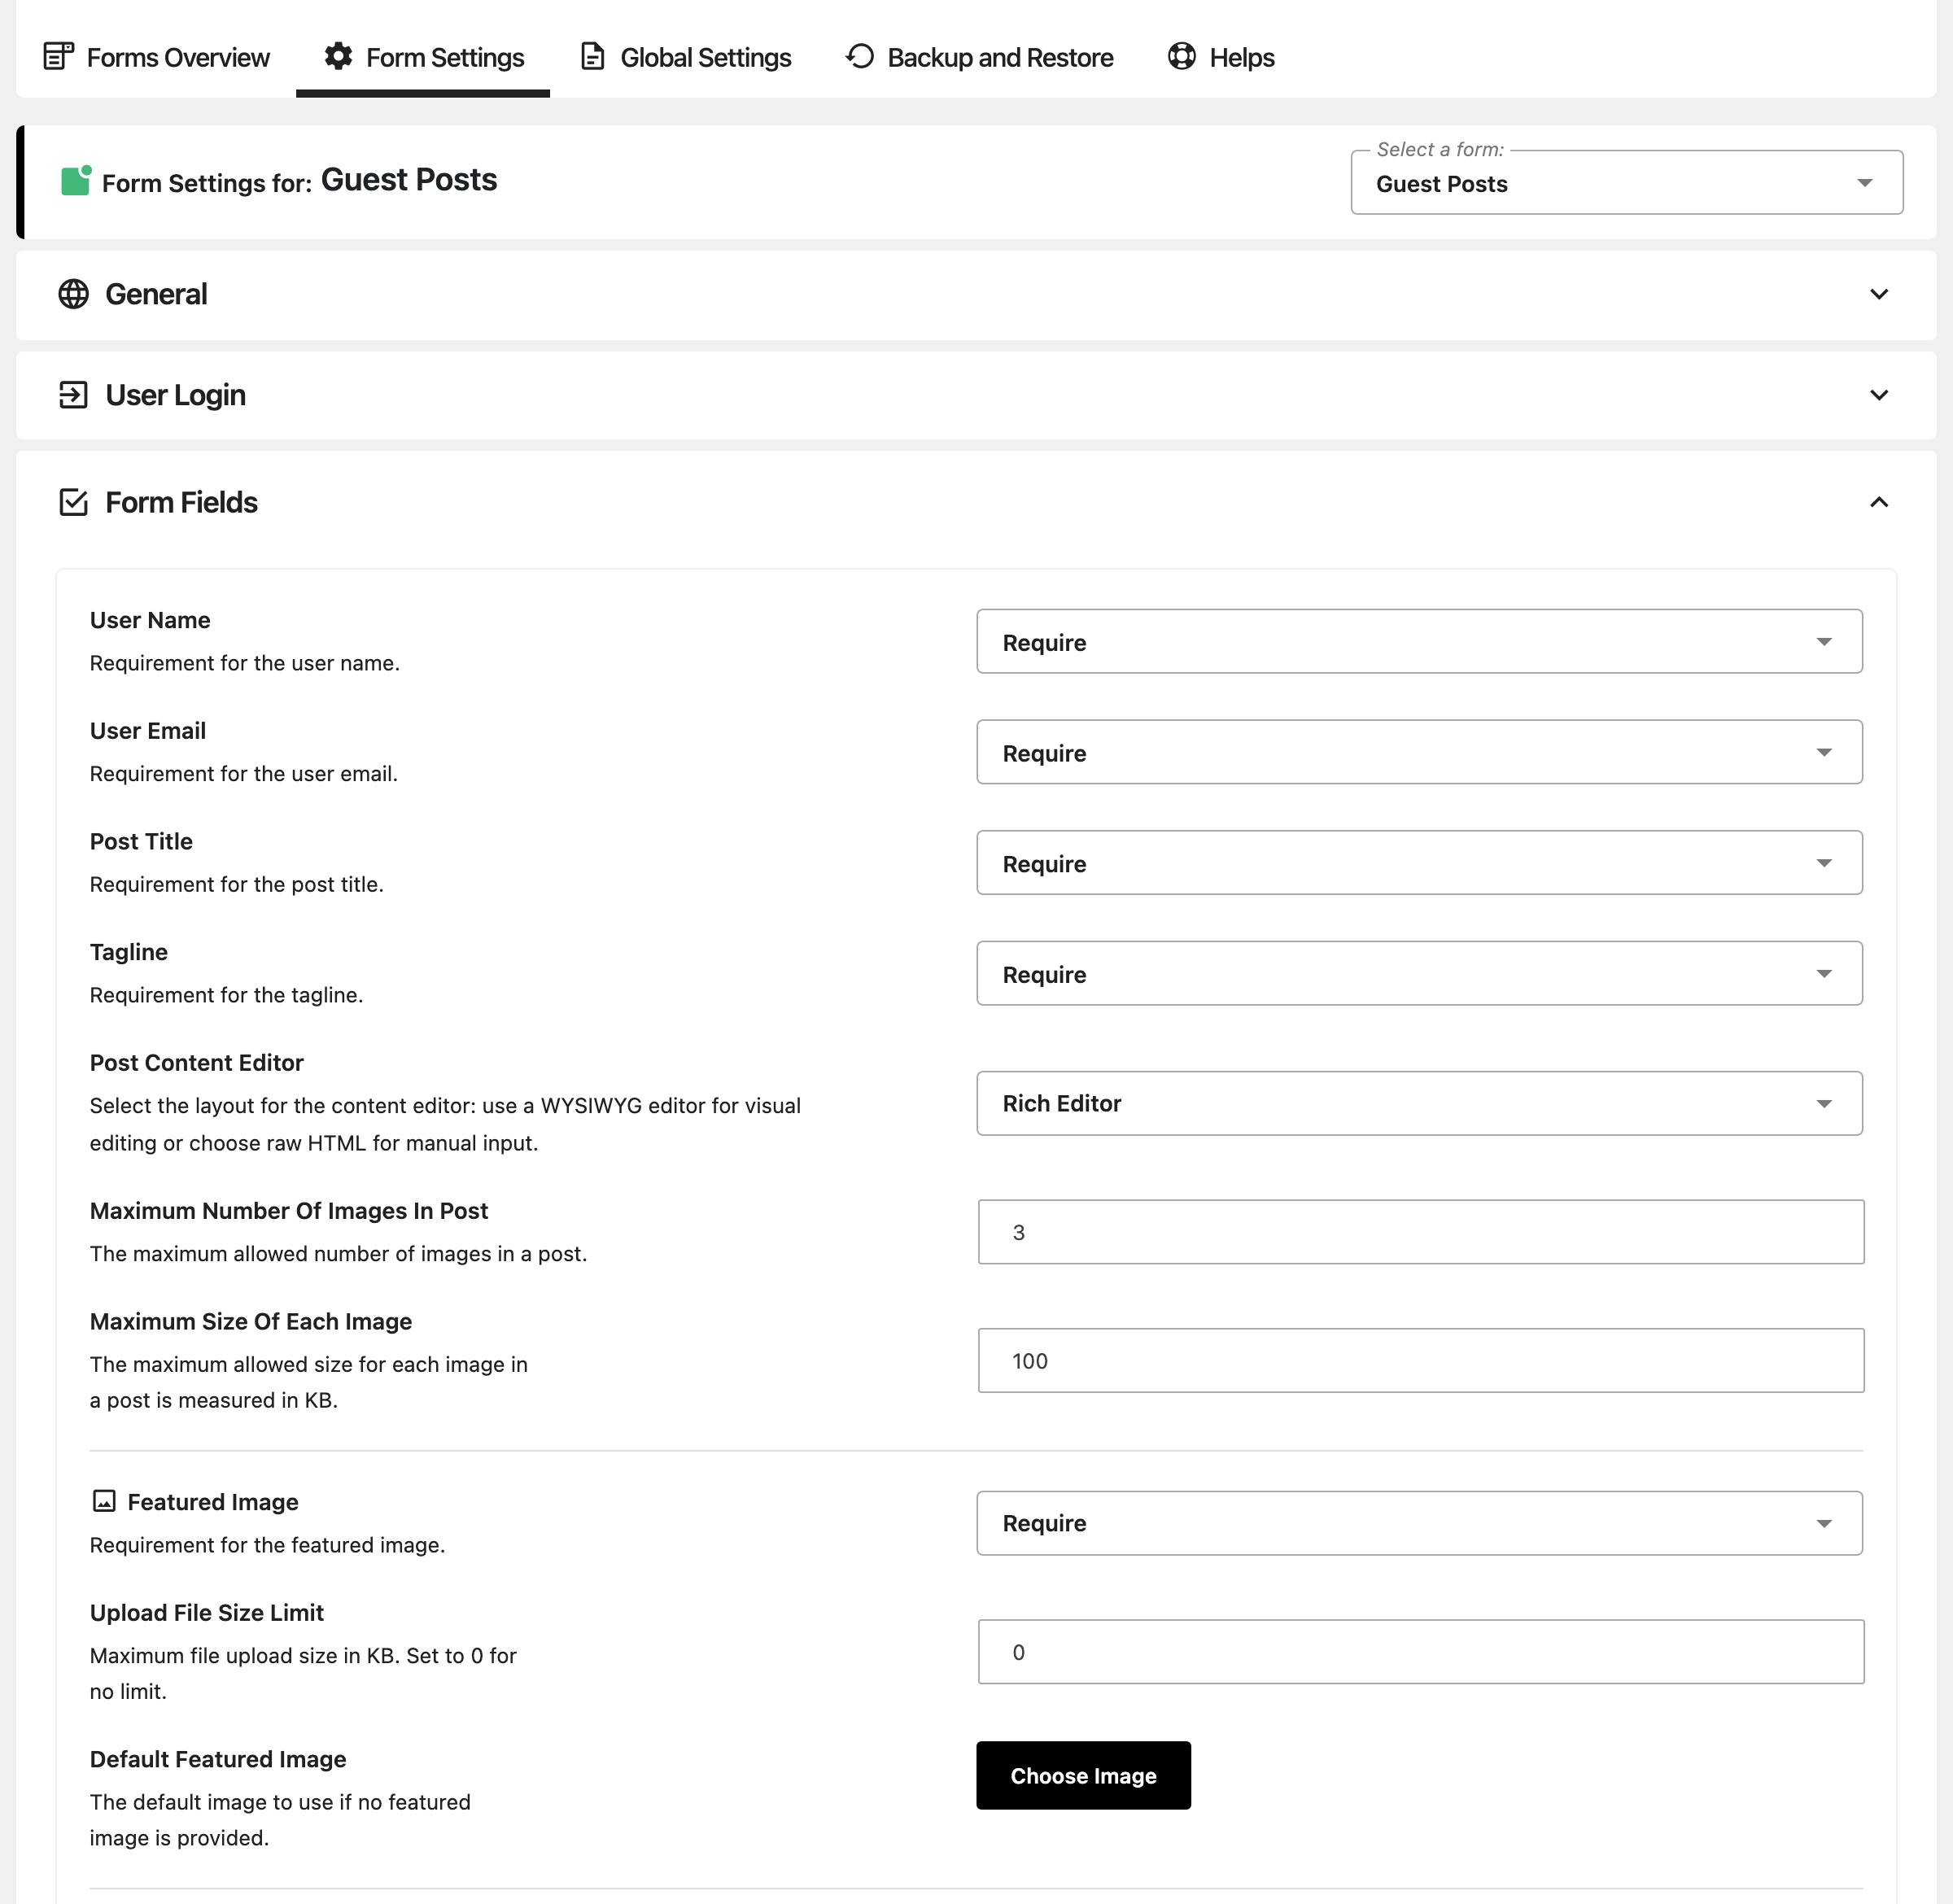
Task: Focus the Maximum Size Of Each Image field
Action: pyautogui.click(x=1420, y=1360)
